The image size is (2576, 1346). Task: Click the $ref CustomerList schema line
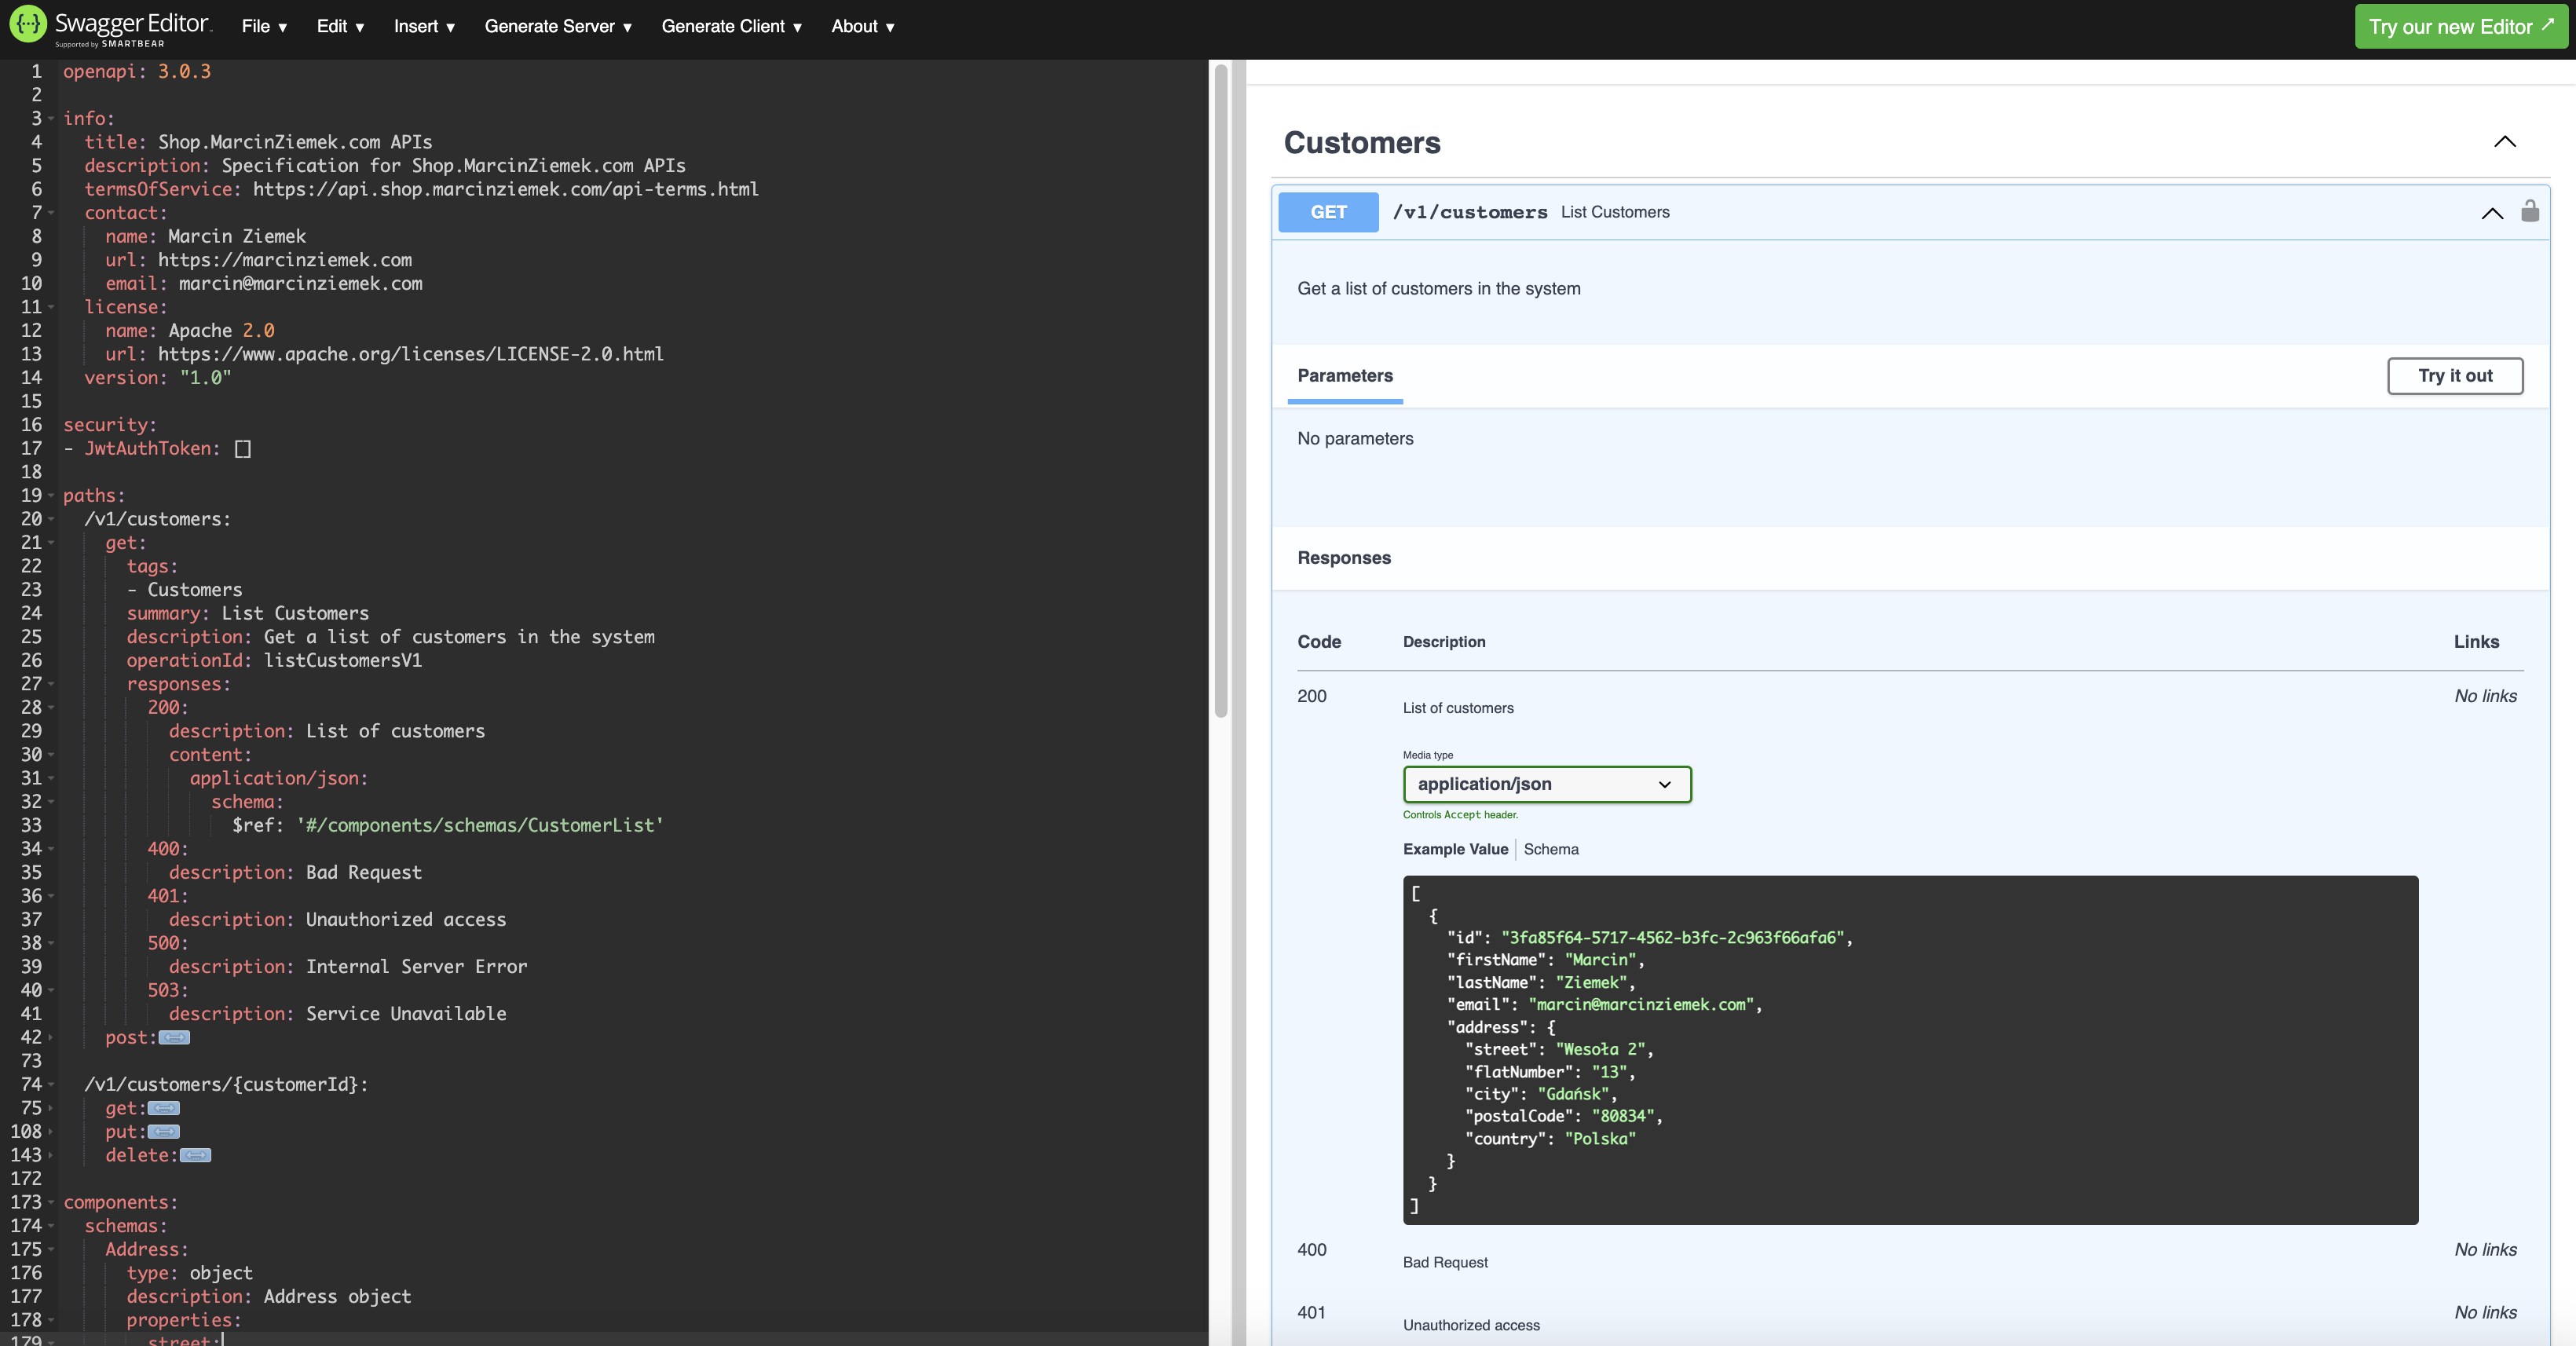pos(448,825)
